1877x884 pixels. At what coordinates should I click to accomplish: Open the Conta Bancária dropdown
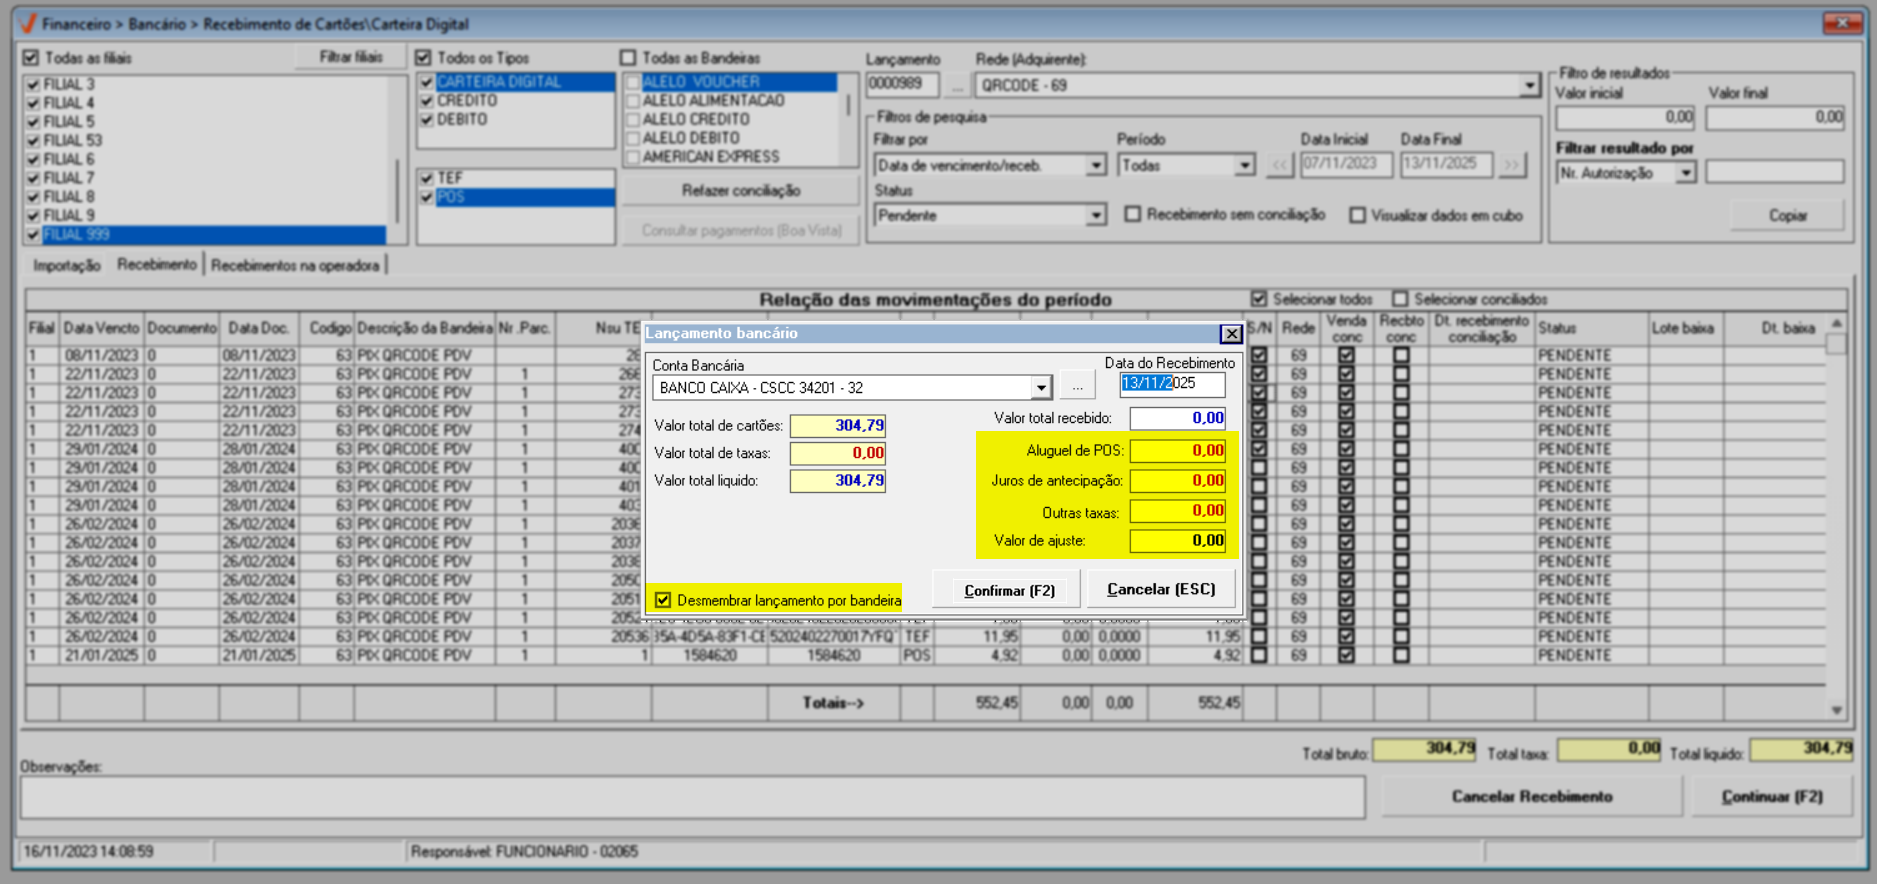point(1041,388)
